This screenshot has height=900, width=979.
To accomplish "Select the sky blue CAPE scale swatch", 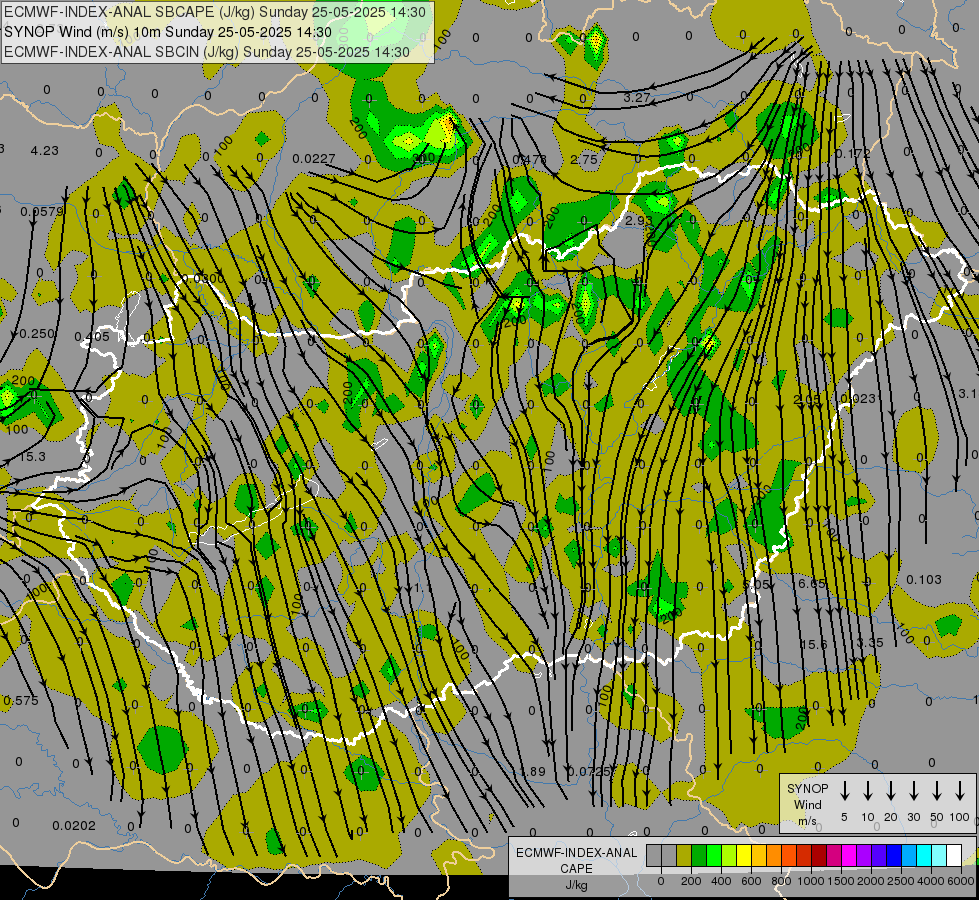I will [910, 856].
